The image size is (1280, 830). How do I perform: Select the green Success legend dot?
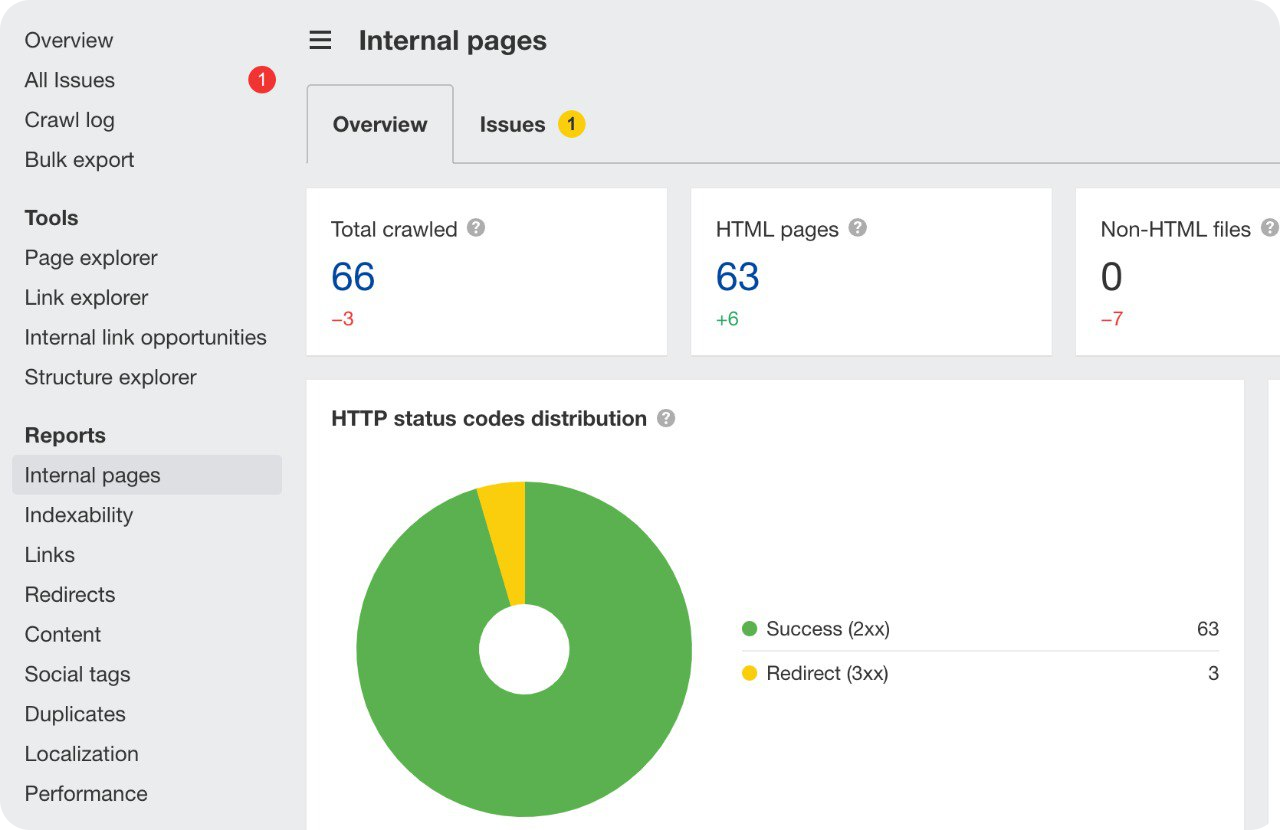[750, 629]
